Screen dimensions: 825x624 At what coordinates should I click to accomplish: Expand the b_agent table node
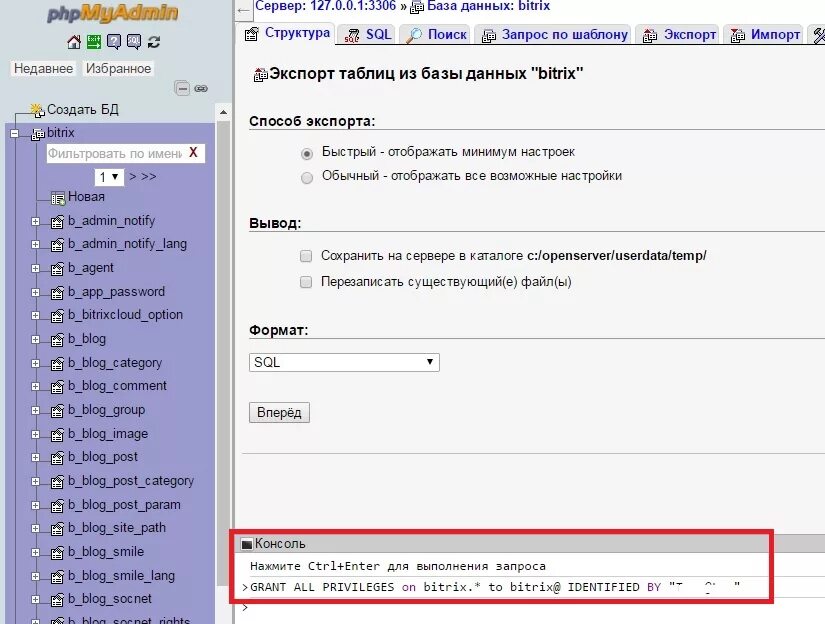coord(35,269)
